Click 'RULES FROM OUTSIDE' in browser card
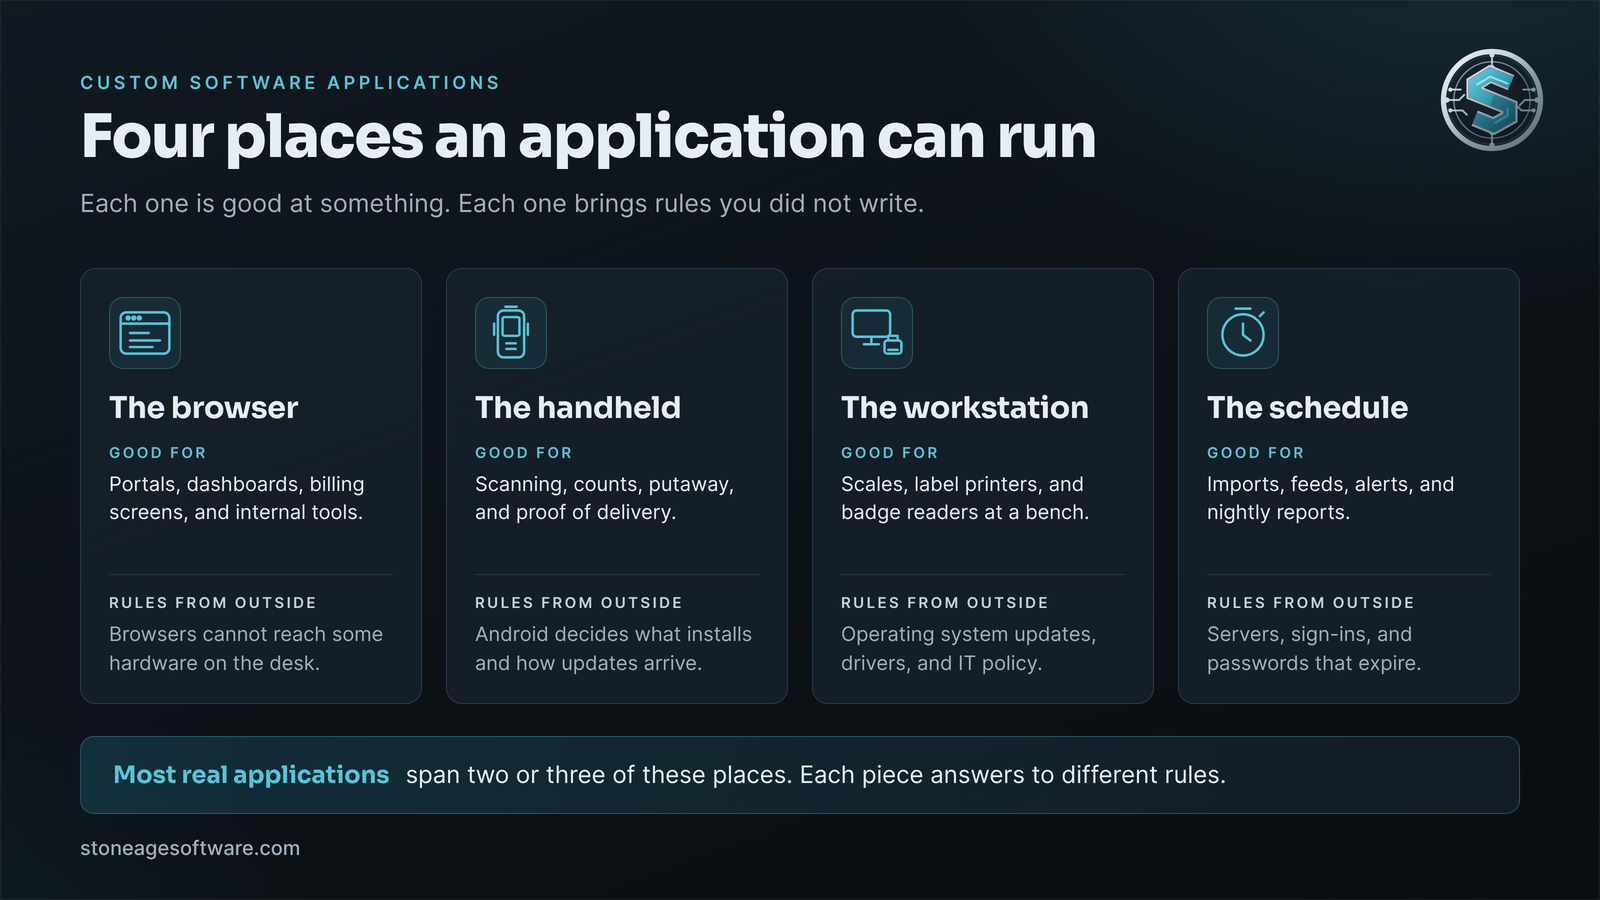 tap(213, 603)
